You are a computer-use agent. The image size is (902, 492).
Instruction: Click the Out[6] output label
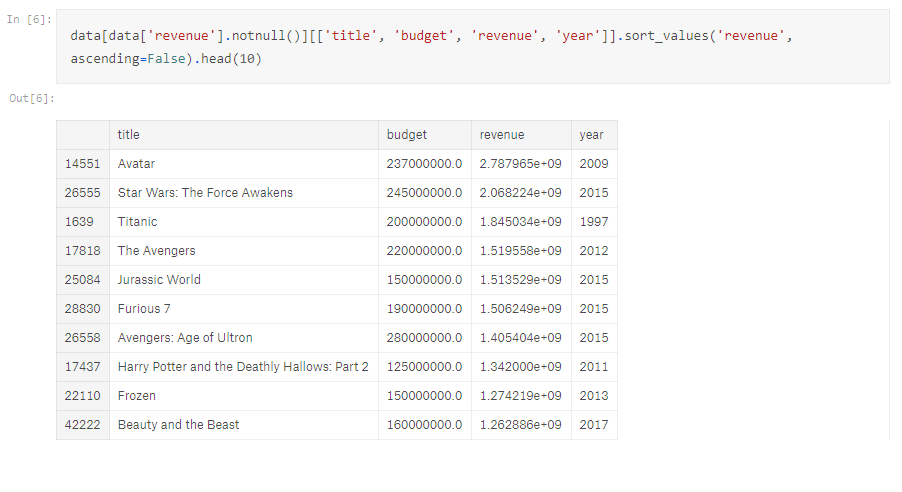click(32, 98)
